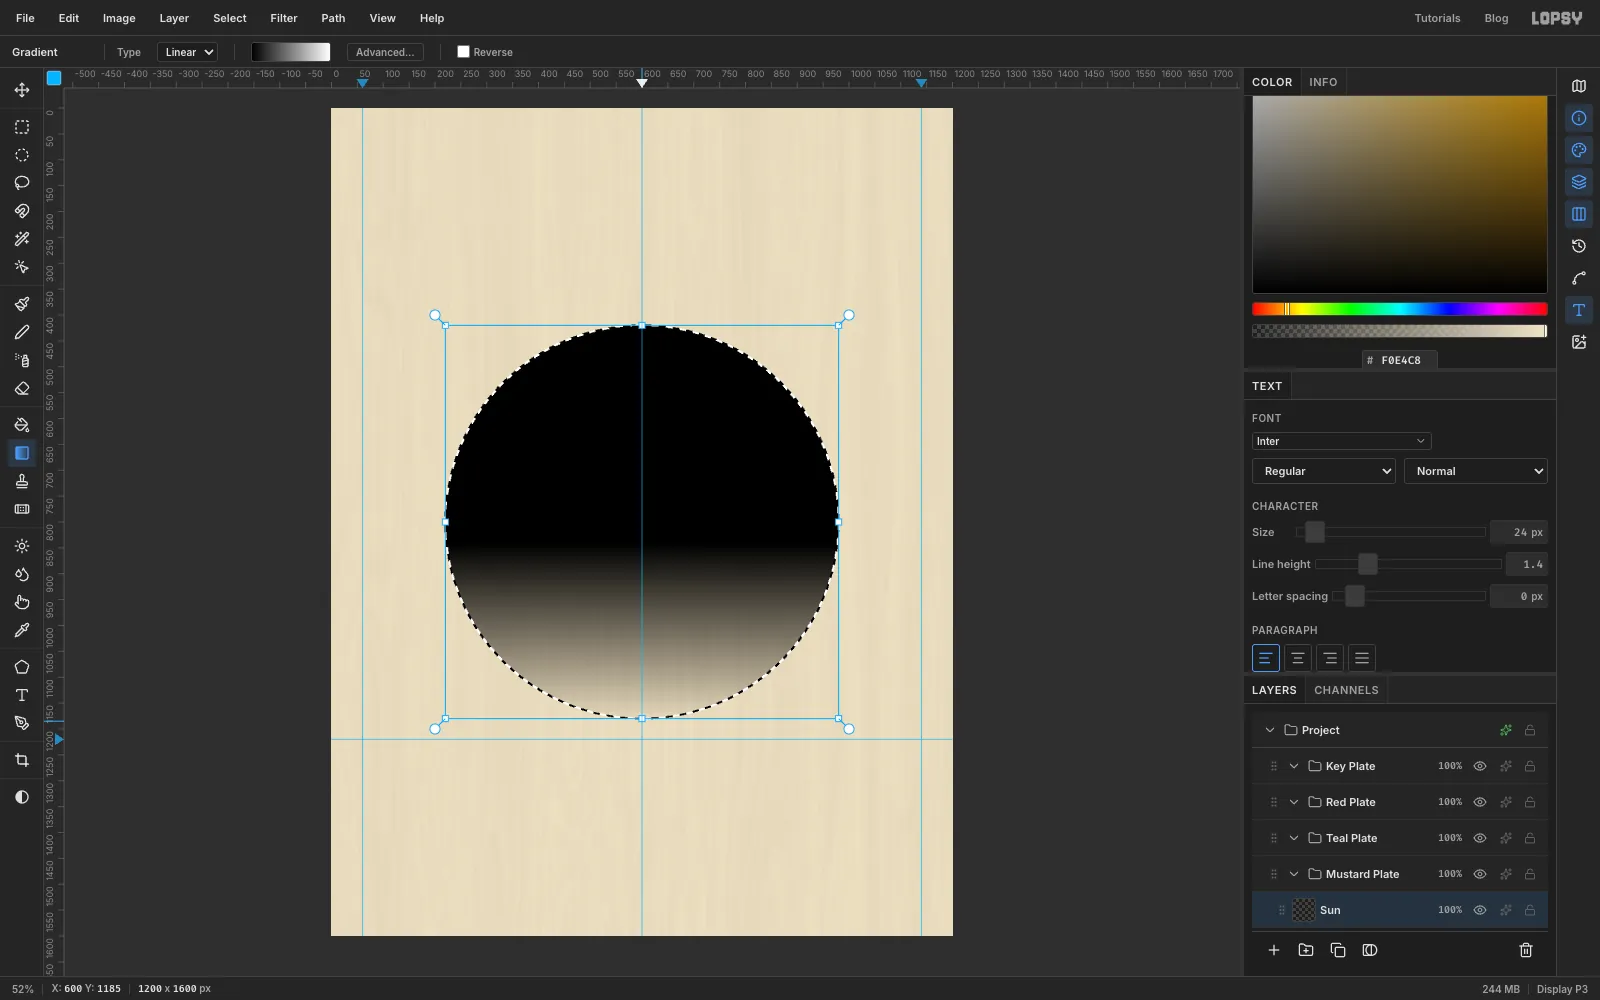Viewport: 1600px width, 1000px height.
Task: Collapse the Mustard Plate group
Action: coord(1294,874)
